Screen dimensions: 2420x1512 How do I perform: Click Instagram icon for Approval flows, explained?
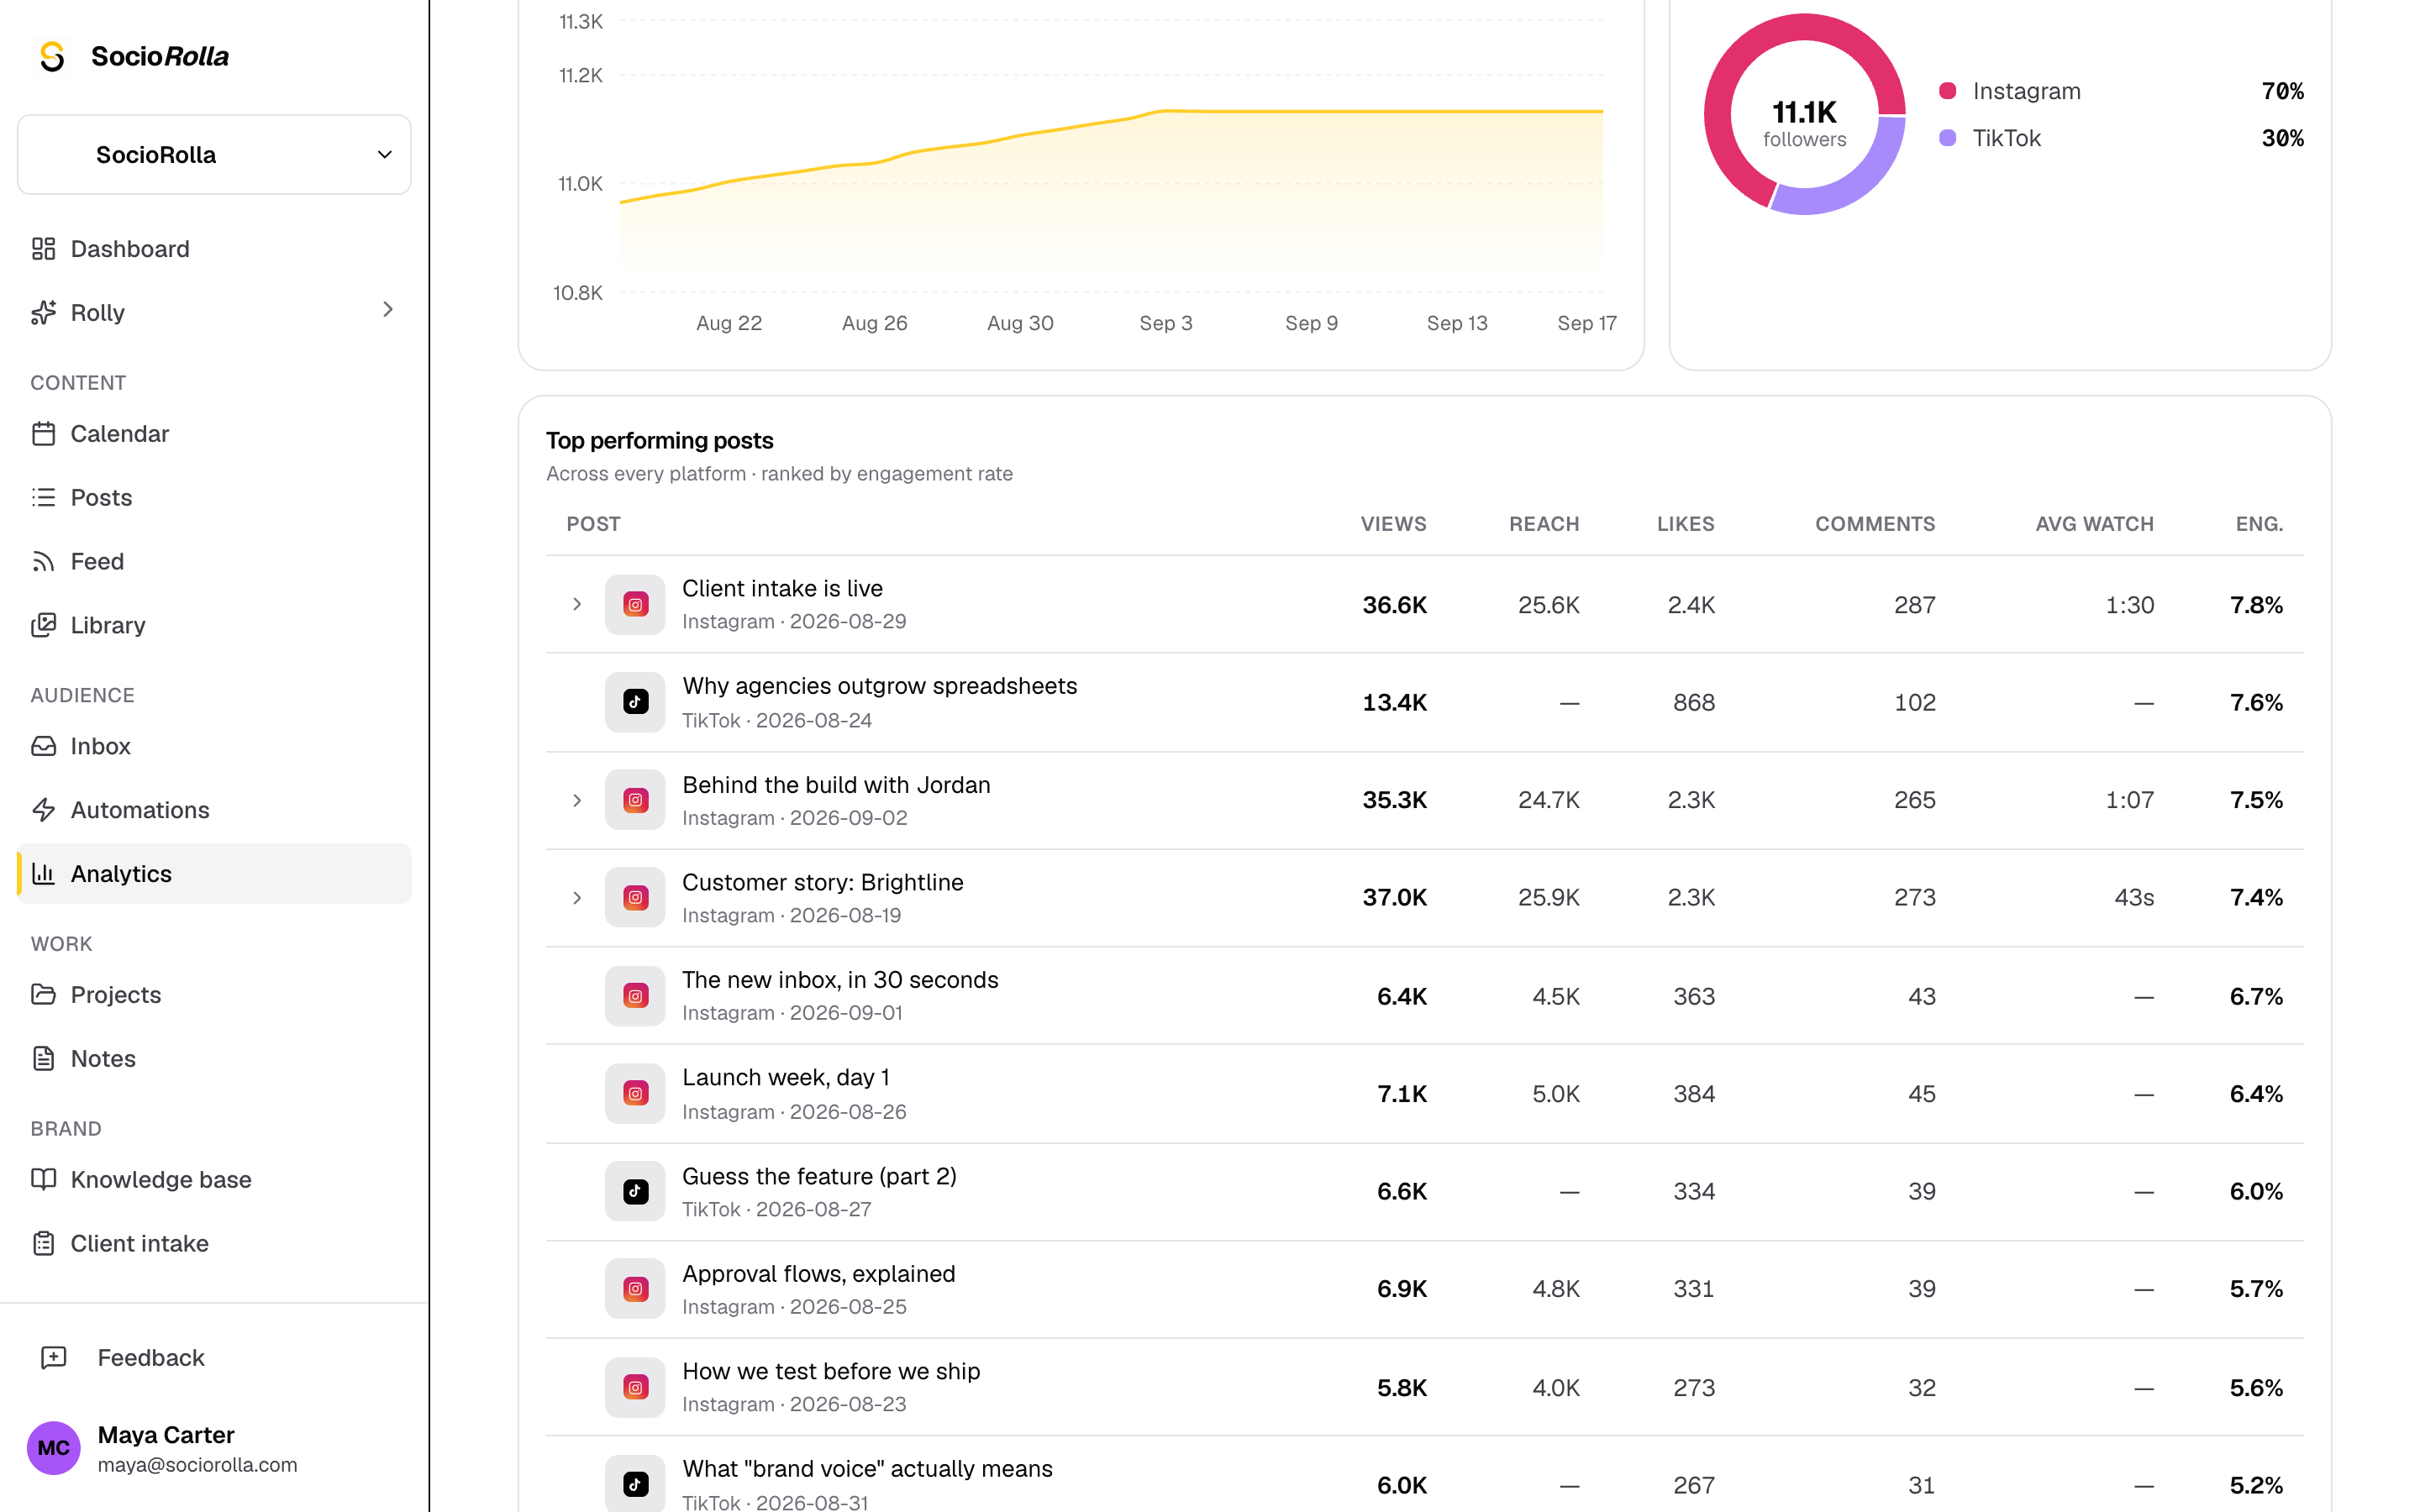[x=635, y=1289]
